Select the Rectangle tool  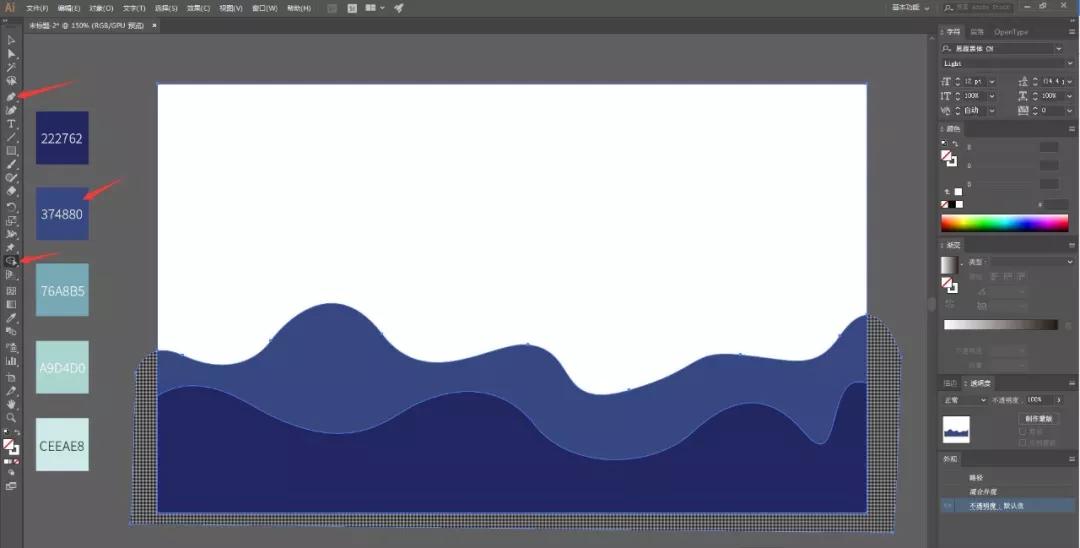click(11, 151)
